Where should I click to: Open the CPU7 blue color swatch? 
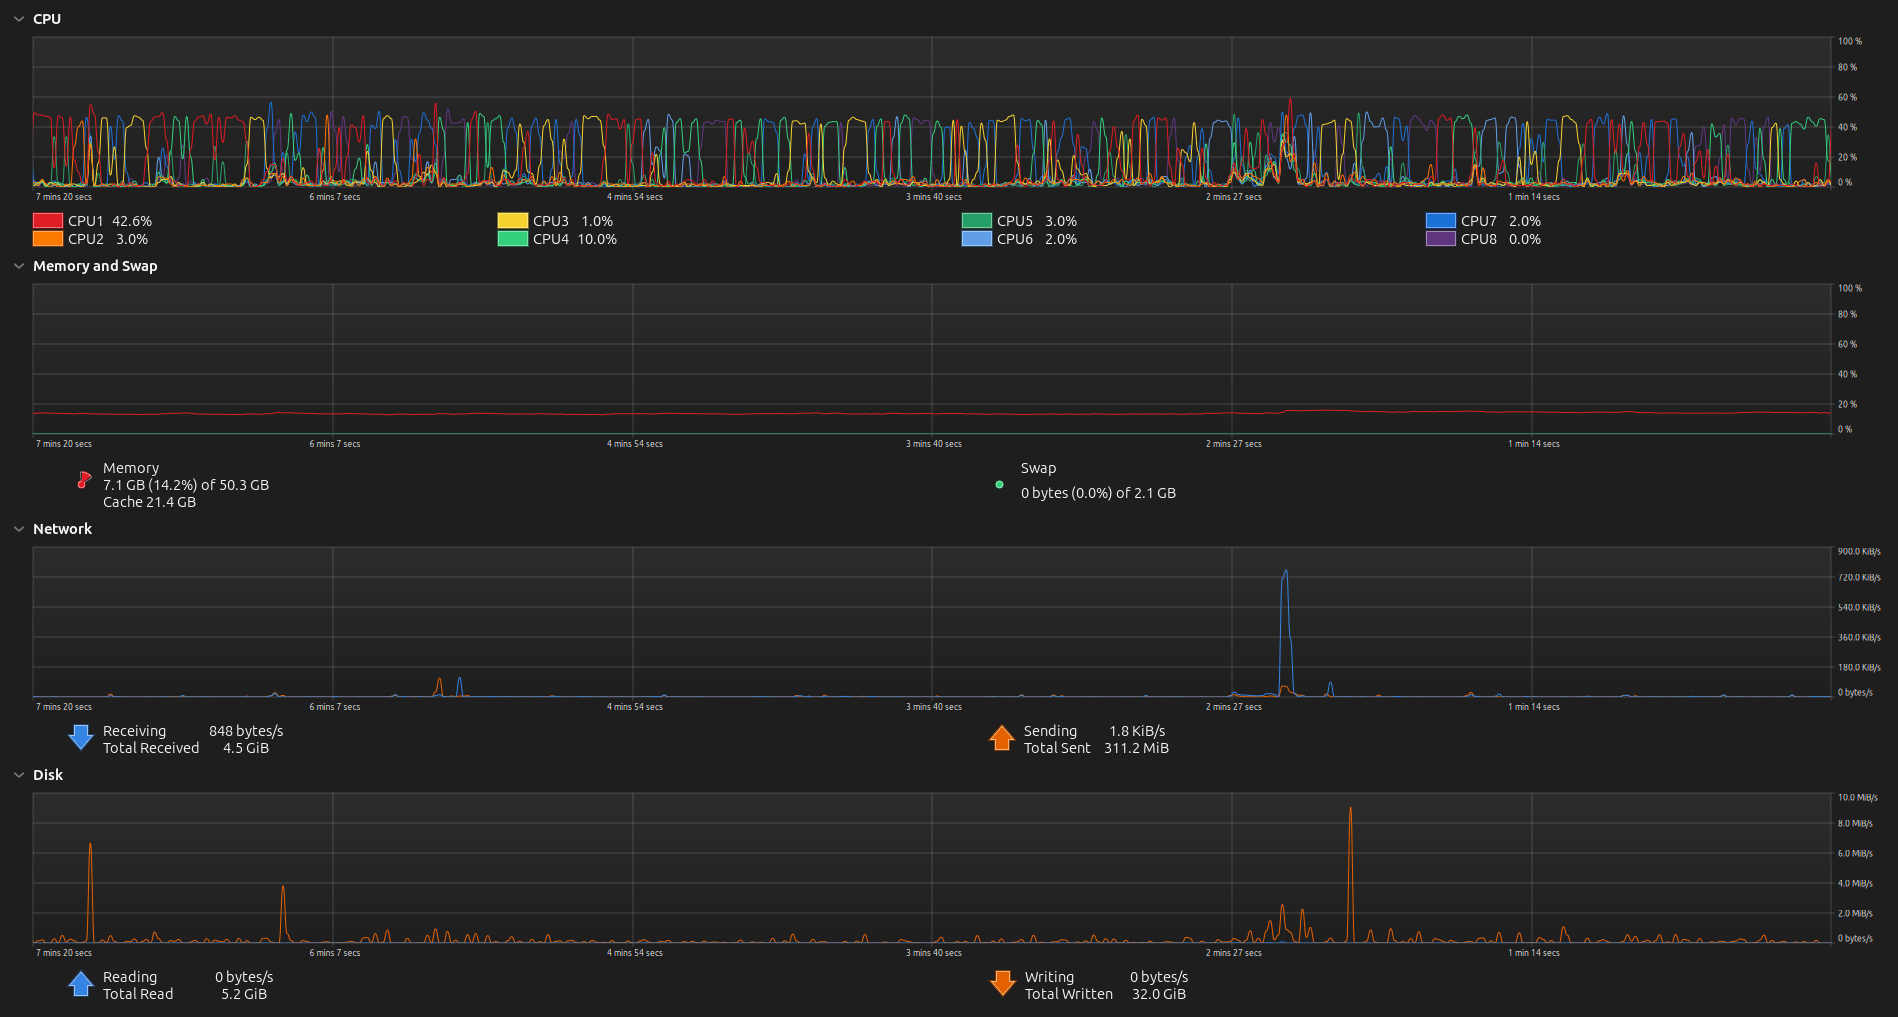pos(1441,221)
